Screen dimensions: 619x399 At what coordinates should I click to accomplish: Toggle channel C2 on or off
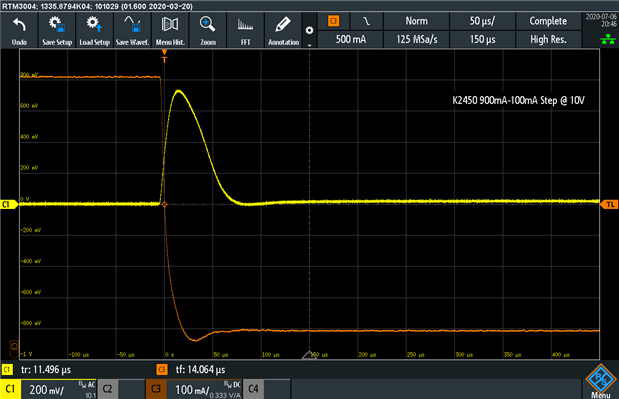(107, 389)
